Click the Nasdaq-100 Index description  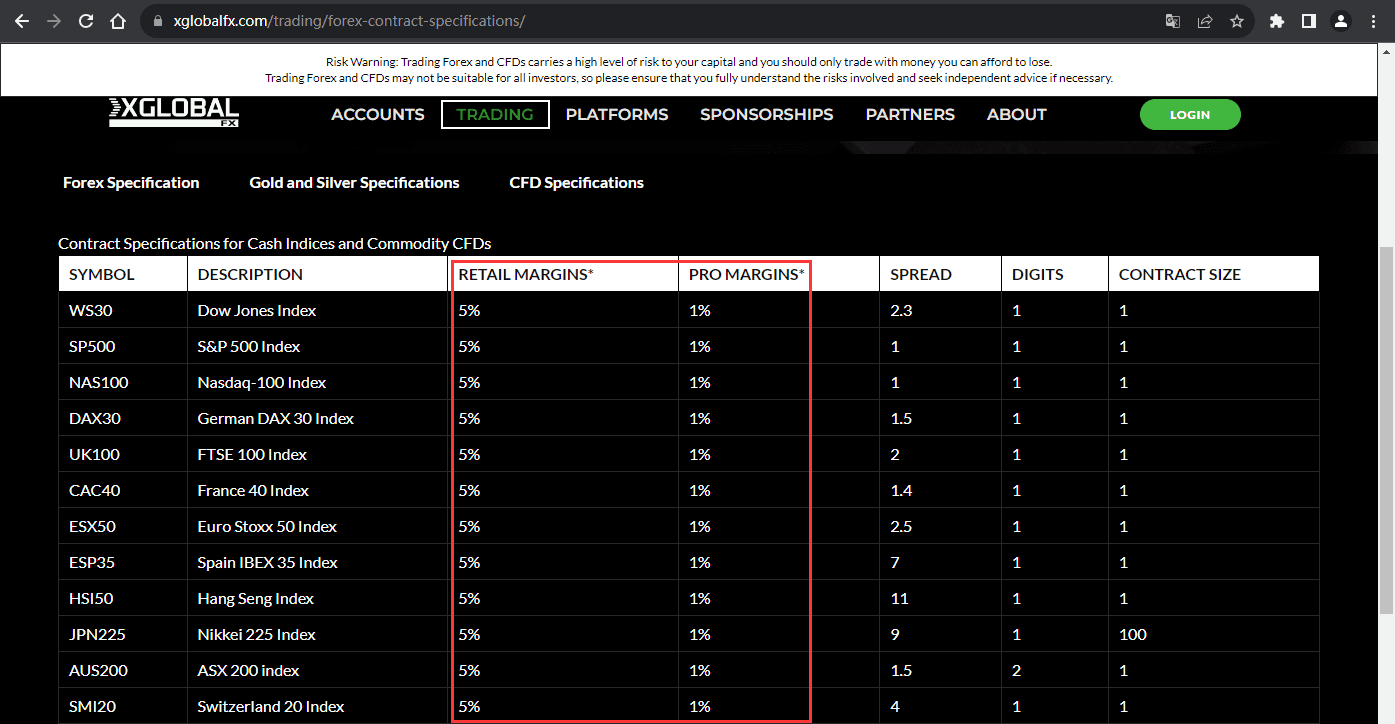[262, 382]
